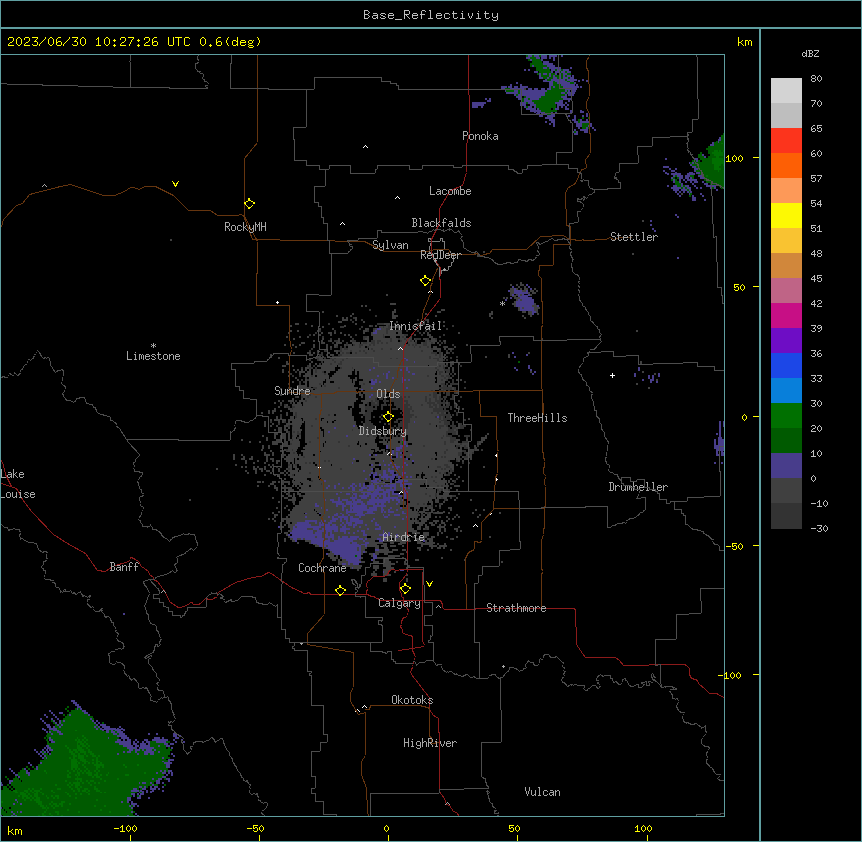Click the asterisk marker above Limestone
This screenshot has width=862, height=842.
pyautogui.click(x=153, y=346)
